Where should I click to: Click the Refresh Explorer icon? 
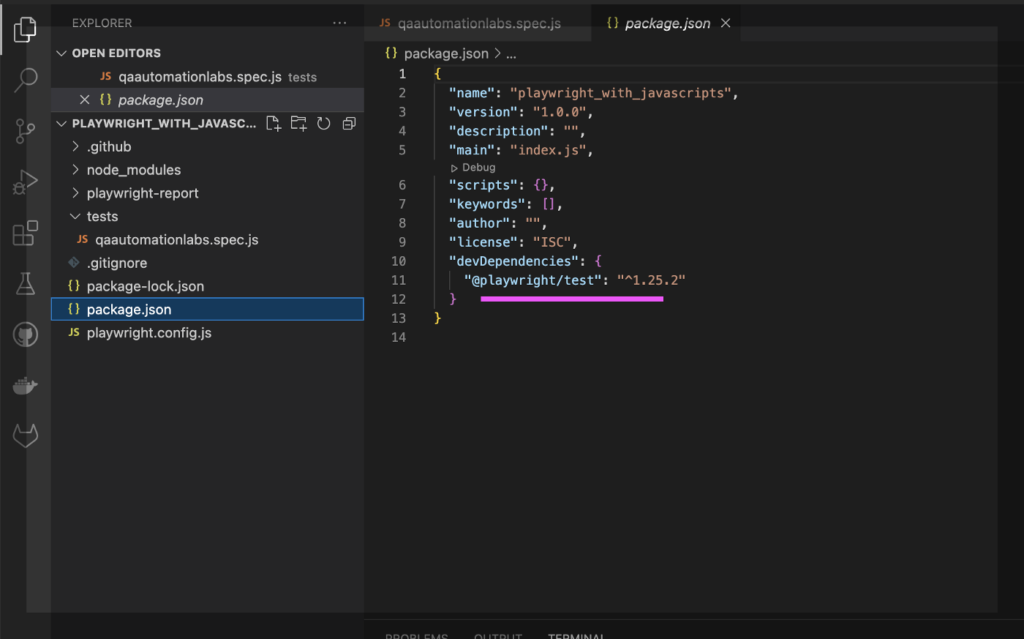[x=324, y=123]
